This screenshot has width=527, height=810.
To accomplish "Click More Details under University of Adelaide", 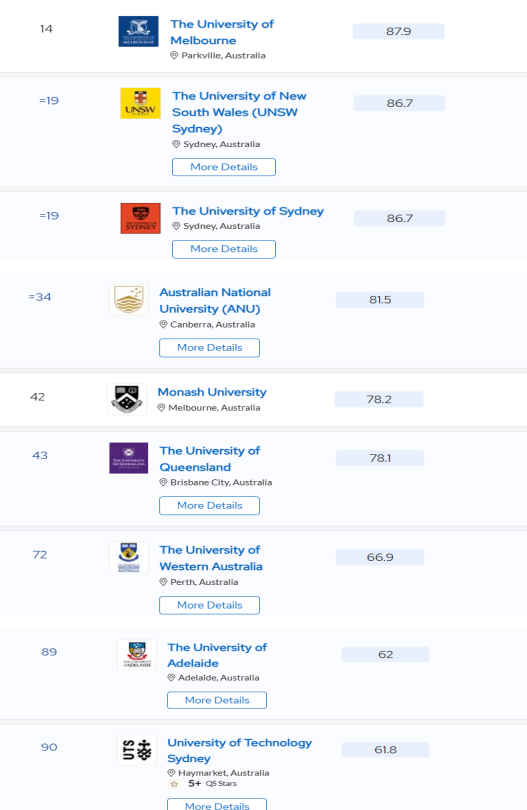I will (217, 700).
